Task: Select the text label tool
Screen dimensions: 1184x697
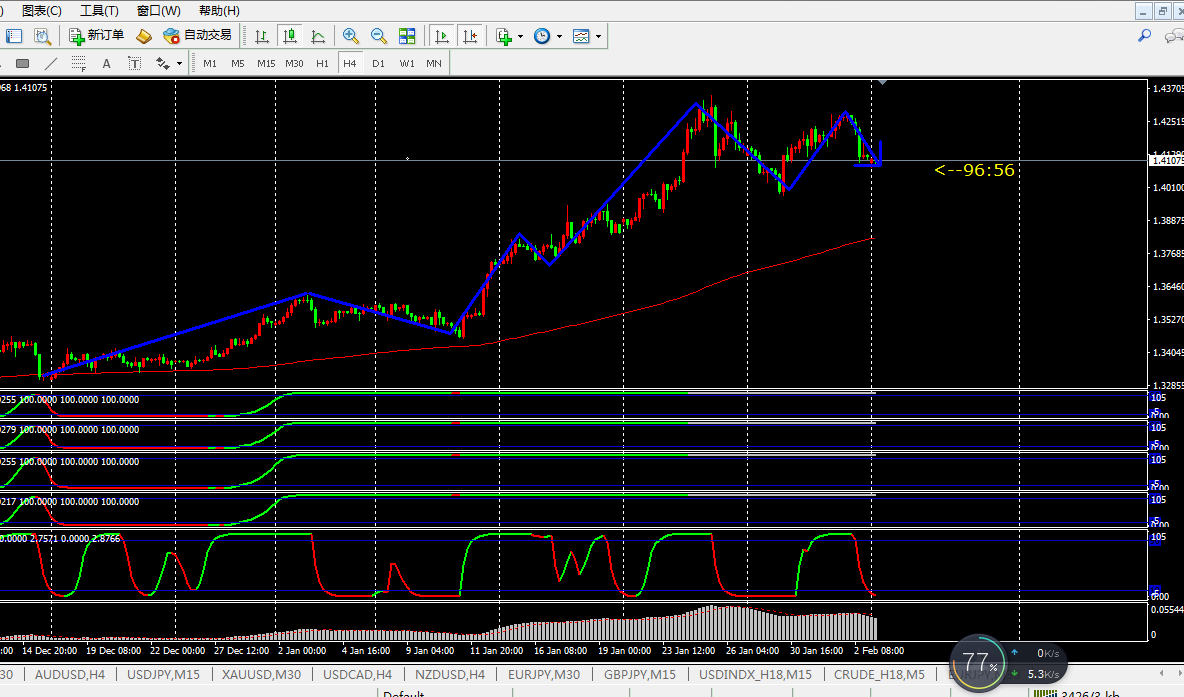Action: (x=134, y=63)
